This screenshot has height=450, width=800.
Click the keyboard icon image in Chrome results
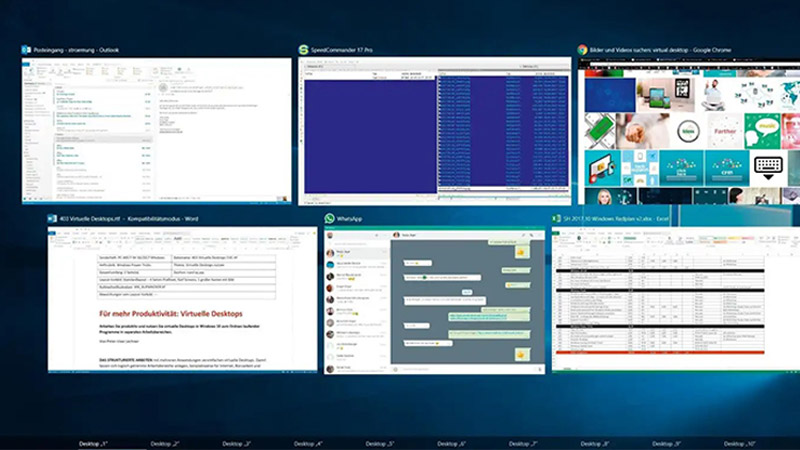pyautogui.click(x=767, y=165)
